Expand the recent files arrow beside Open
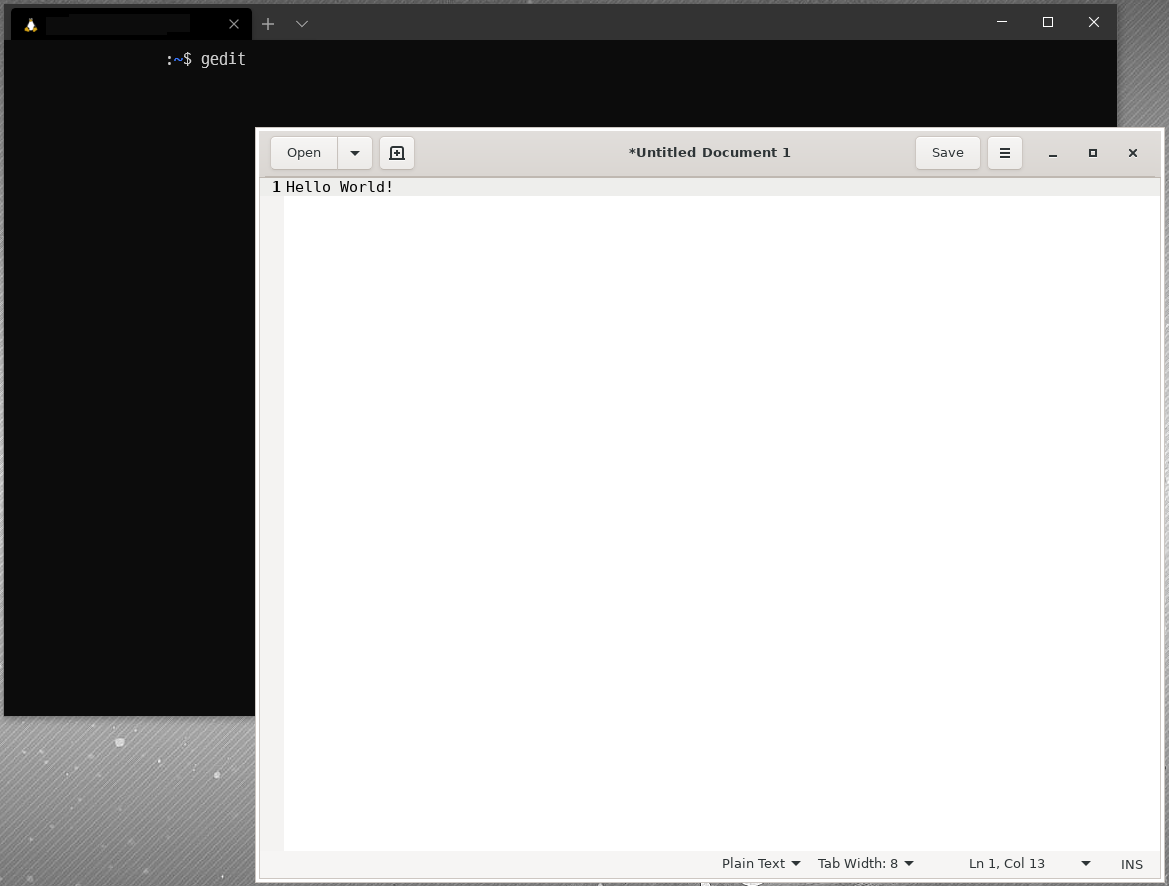 pos(355,153)
